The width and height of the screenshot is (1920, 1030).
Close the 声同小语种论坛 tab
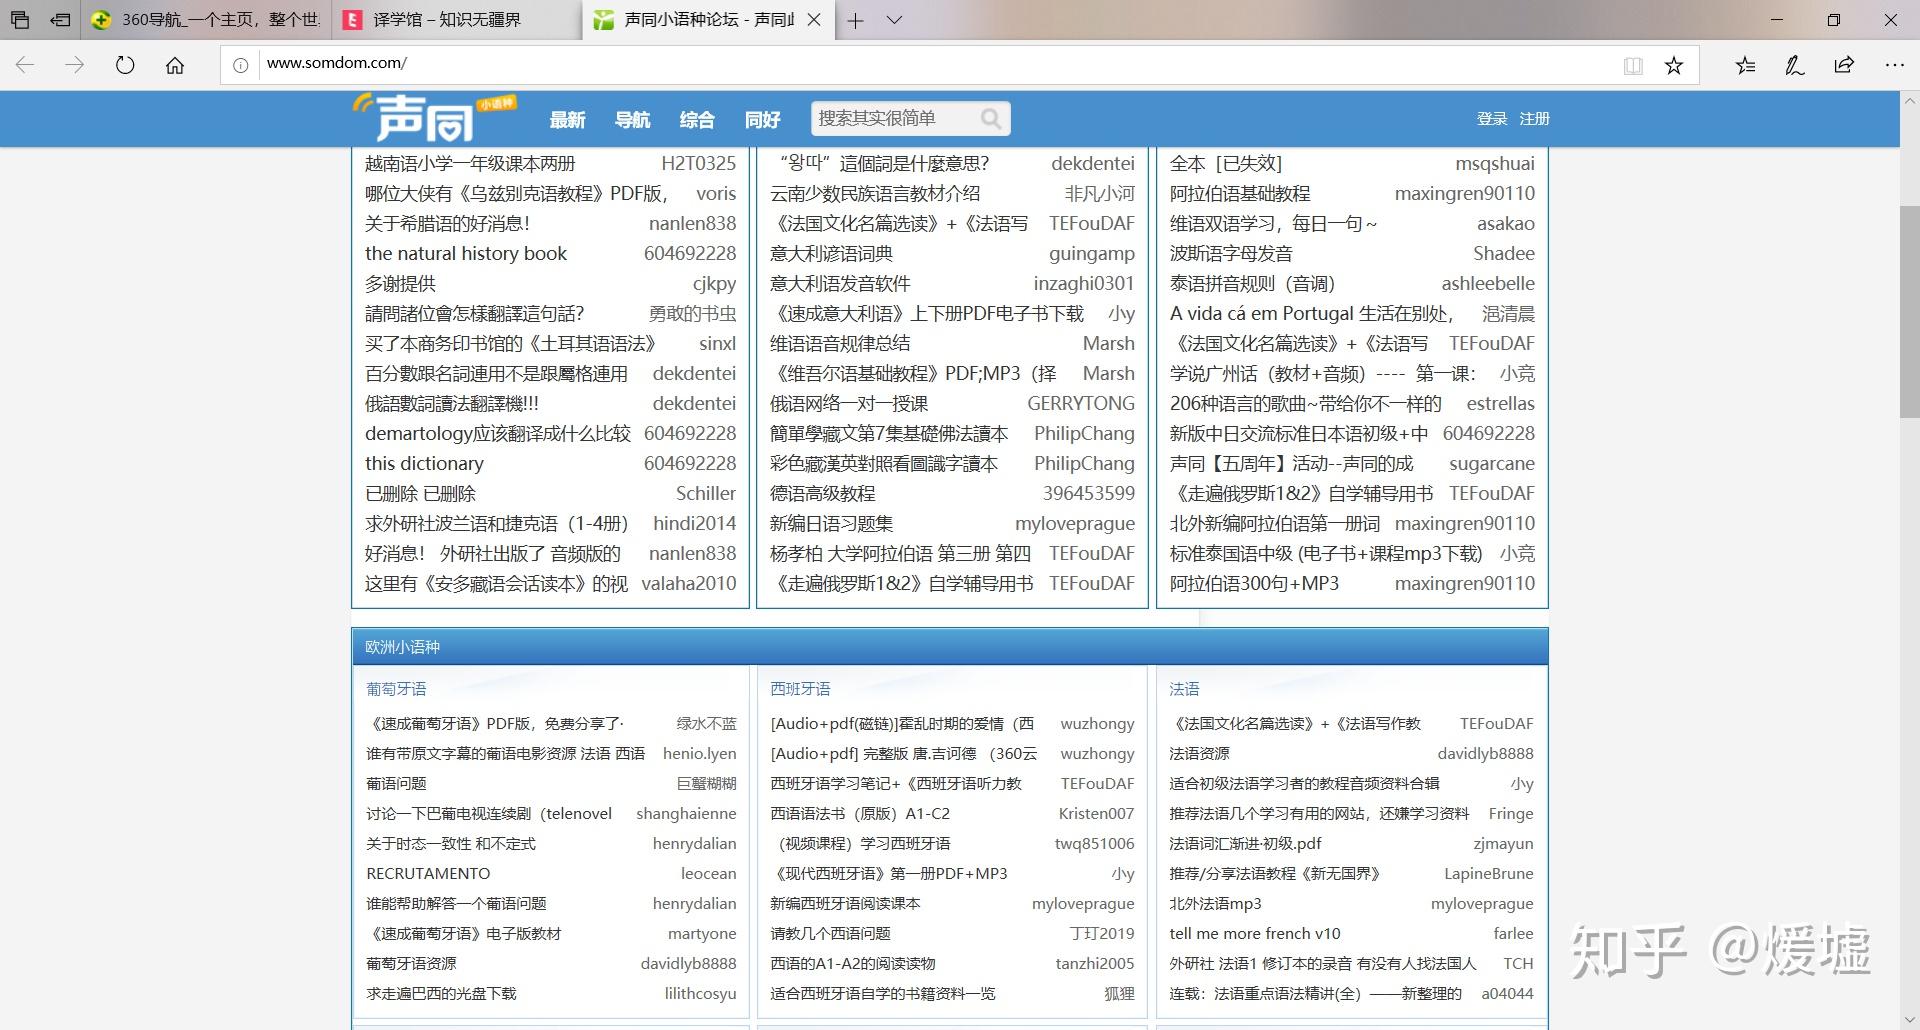pos(814,20)
